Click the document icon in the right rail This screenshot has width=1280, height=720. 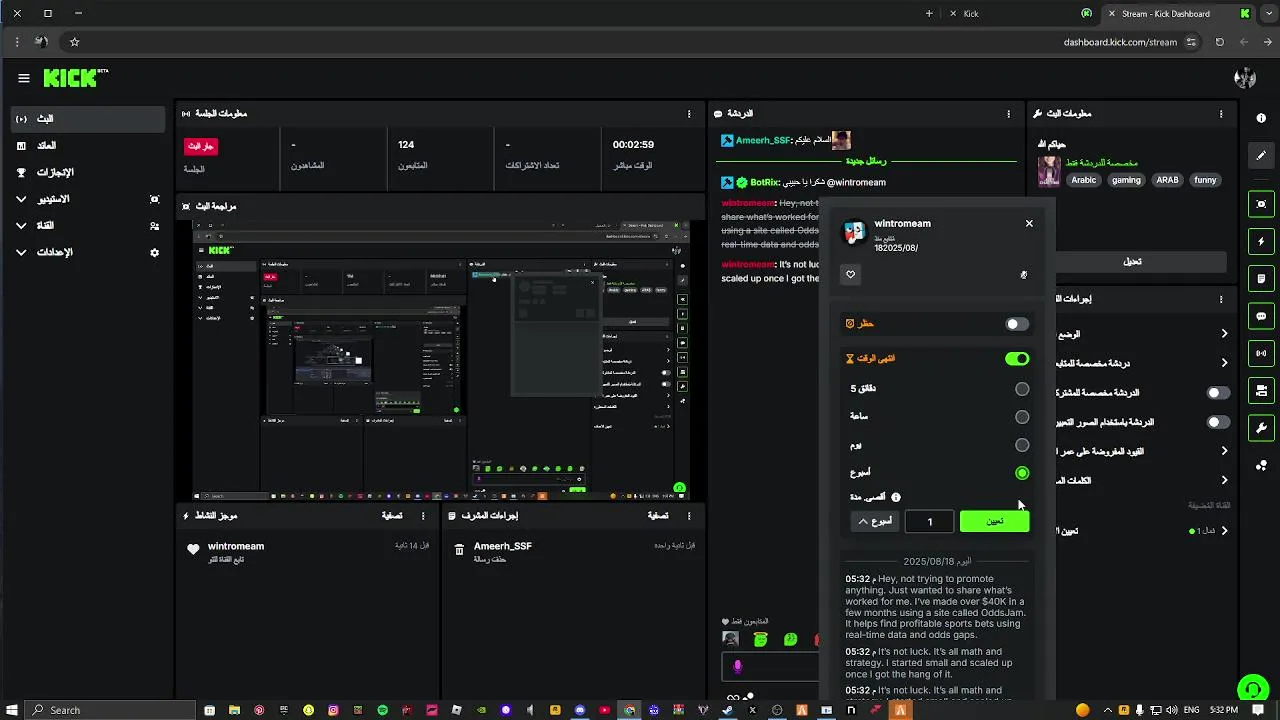(x=1261, y=279)
